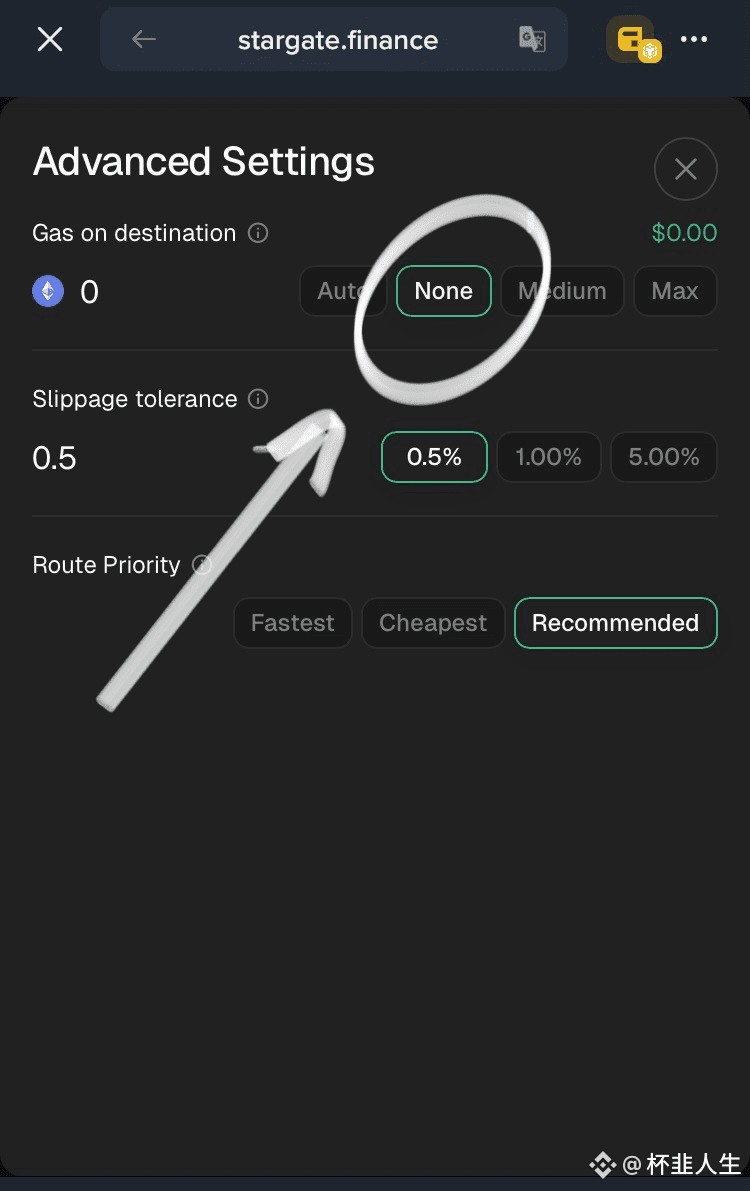The width and height of the screenshot is (750, 1191).
Task: Choose Cheapest route priority
Action: (433, 623)
